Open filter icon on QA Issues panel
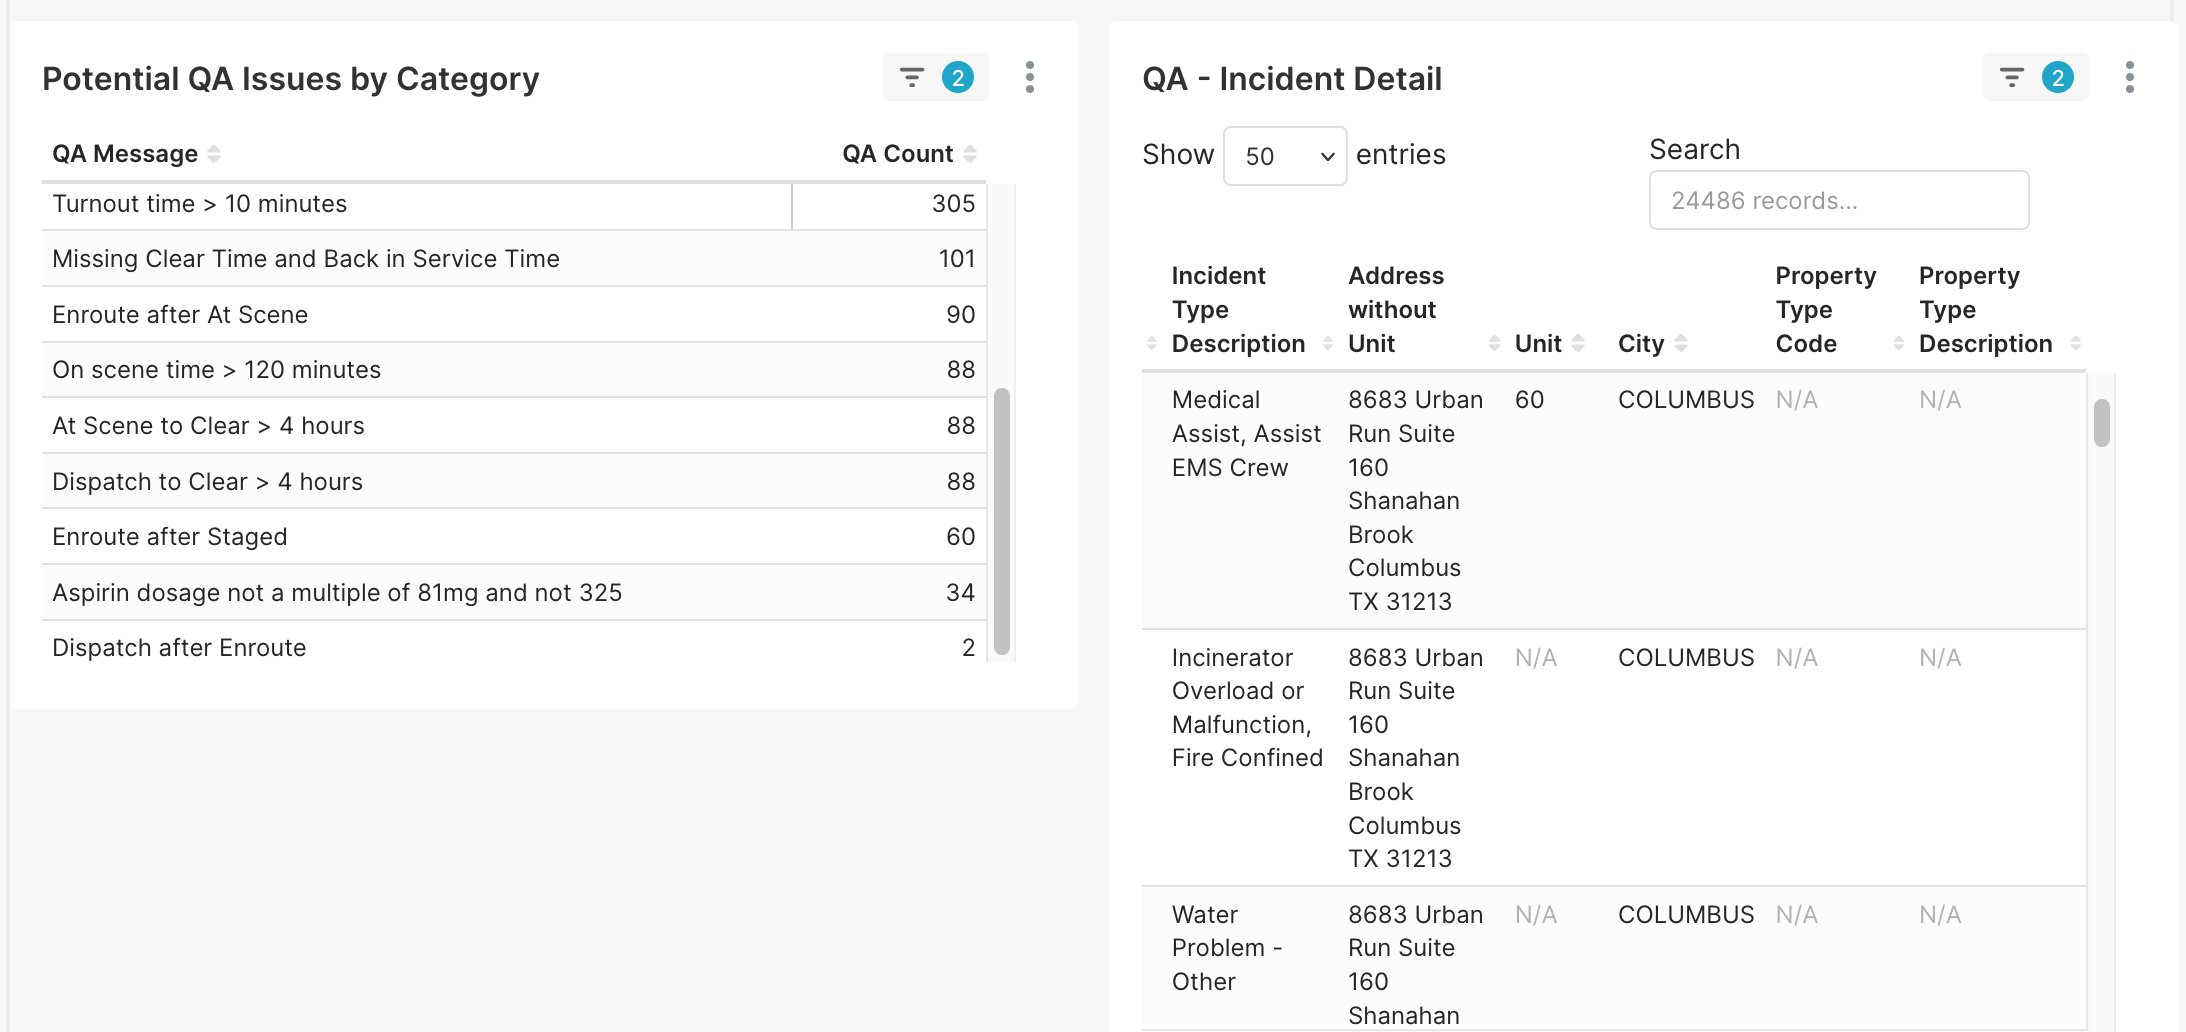This screenshot has height=1032, width=2186. [x=912, y=77]
